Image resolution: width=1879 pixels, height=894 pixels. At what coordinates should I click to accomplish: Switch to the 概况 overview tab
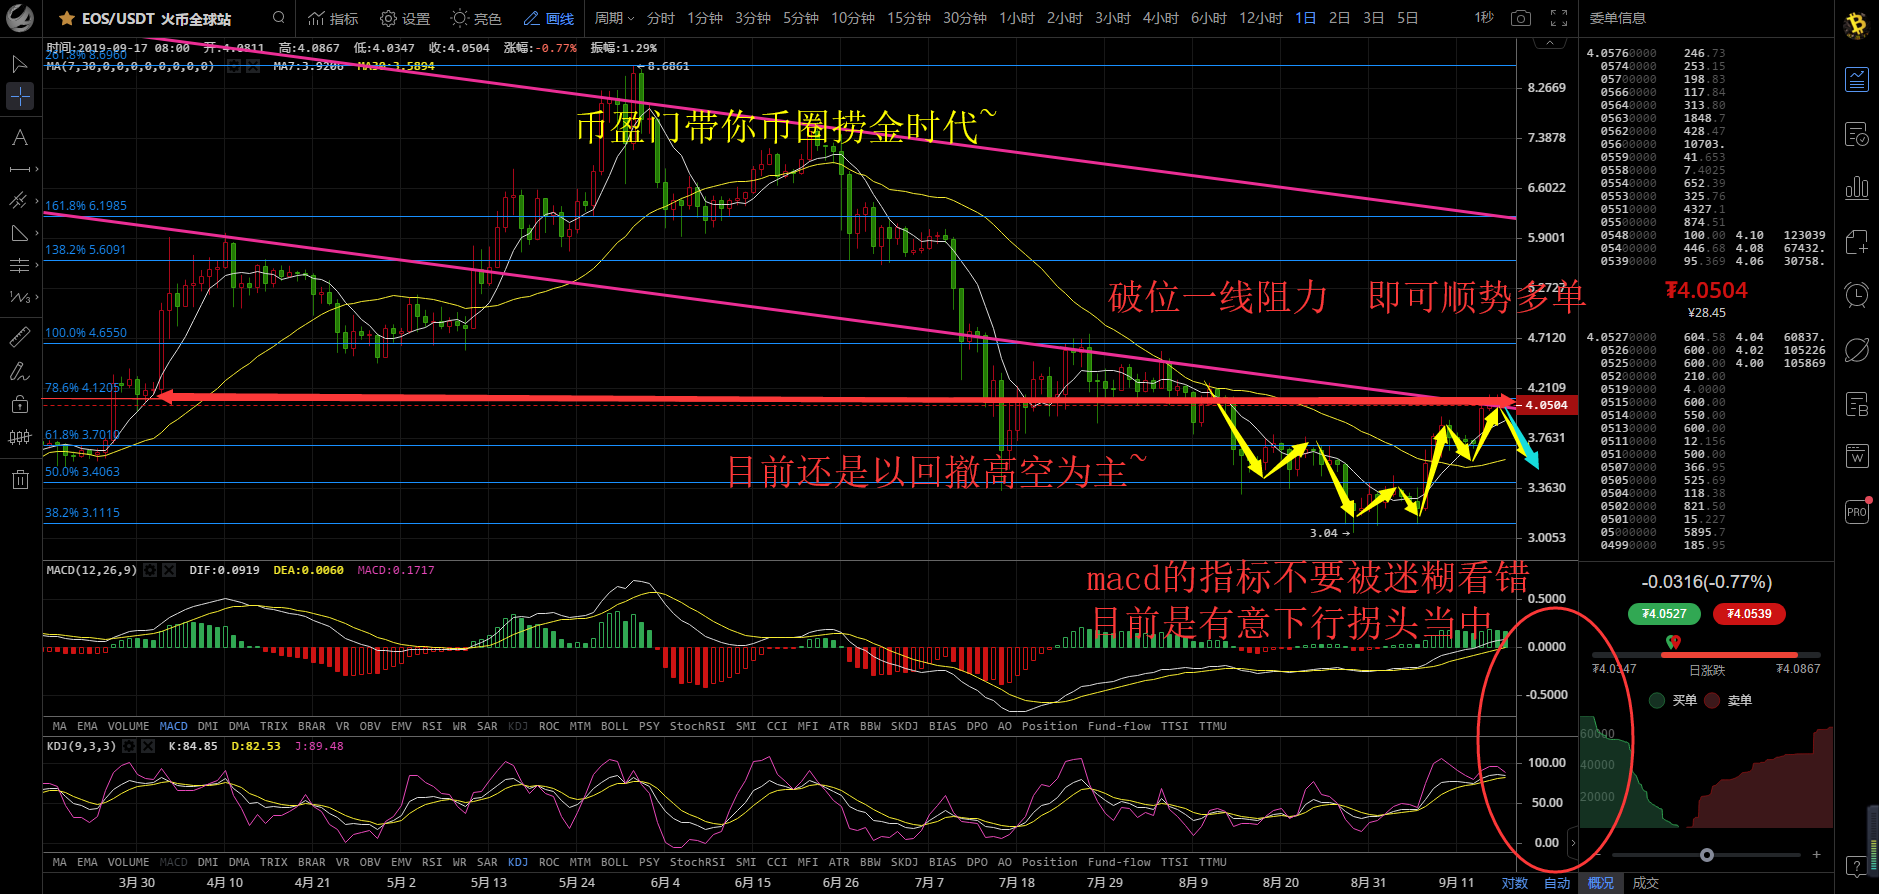[1601, 883]
